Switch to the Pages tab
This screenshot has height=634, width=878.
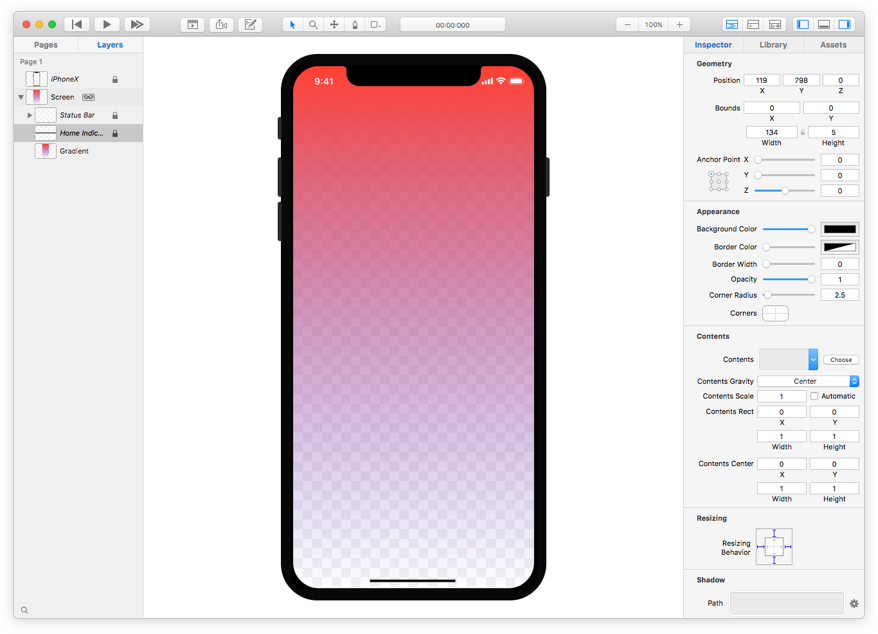(x=46, y=45)
